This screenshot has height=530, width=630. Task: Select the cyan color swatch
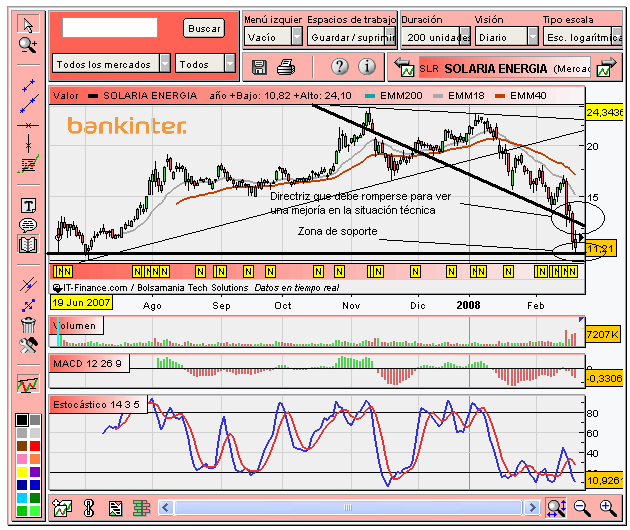tap(22, 498)
